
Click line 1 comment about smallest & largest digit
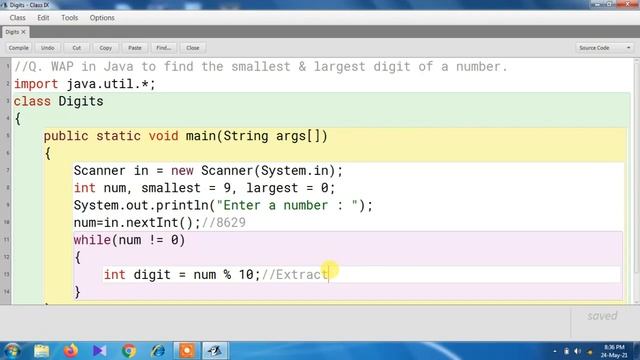tap(261, 67)
